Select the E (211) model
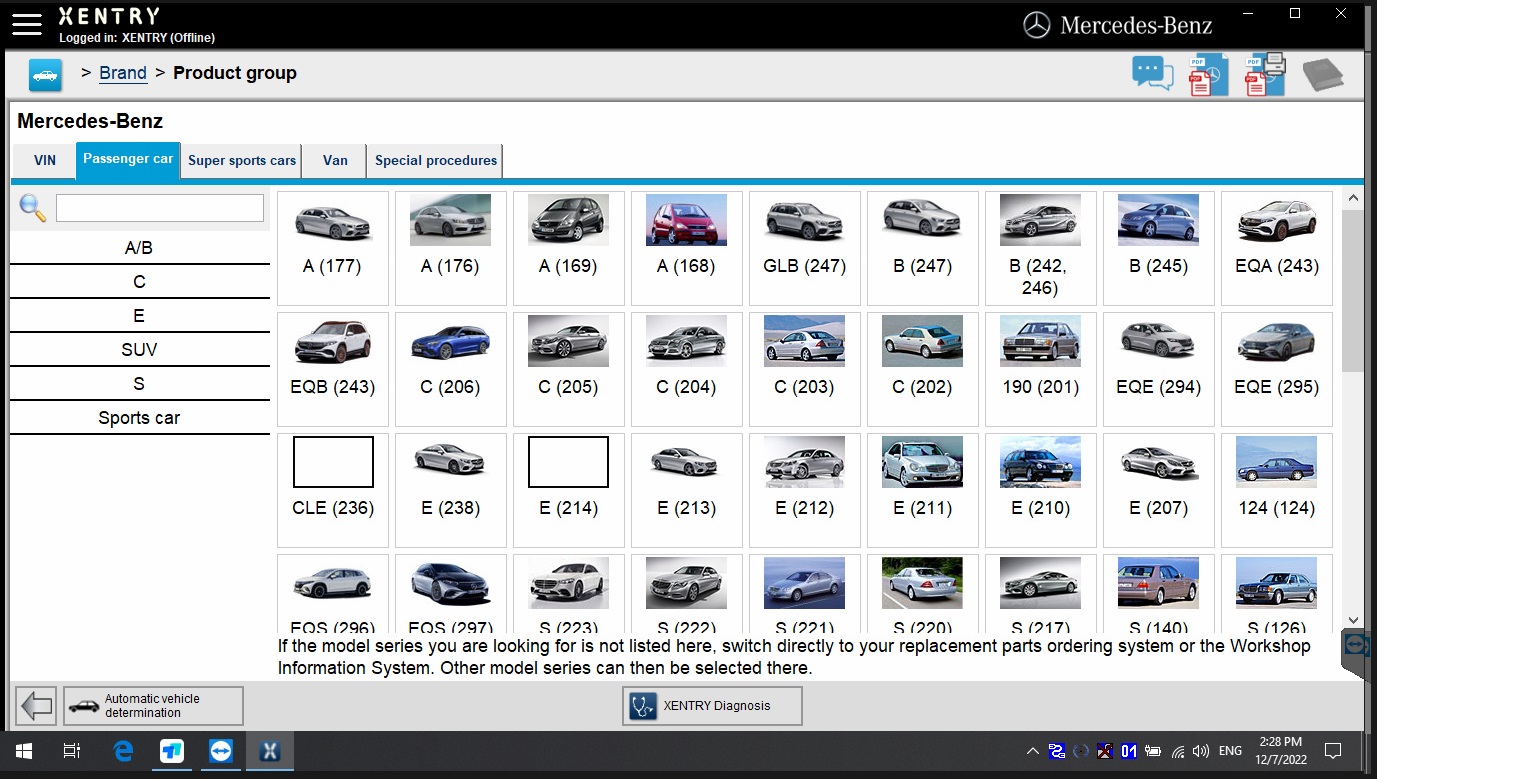Viewport: 1527px width, 779px height. [x=923, y=490]
